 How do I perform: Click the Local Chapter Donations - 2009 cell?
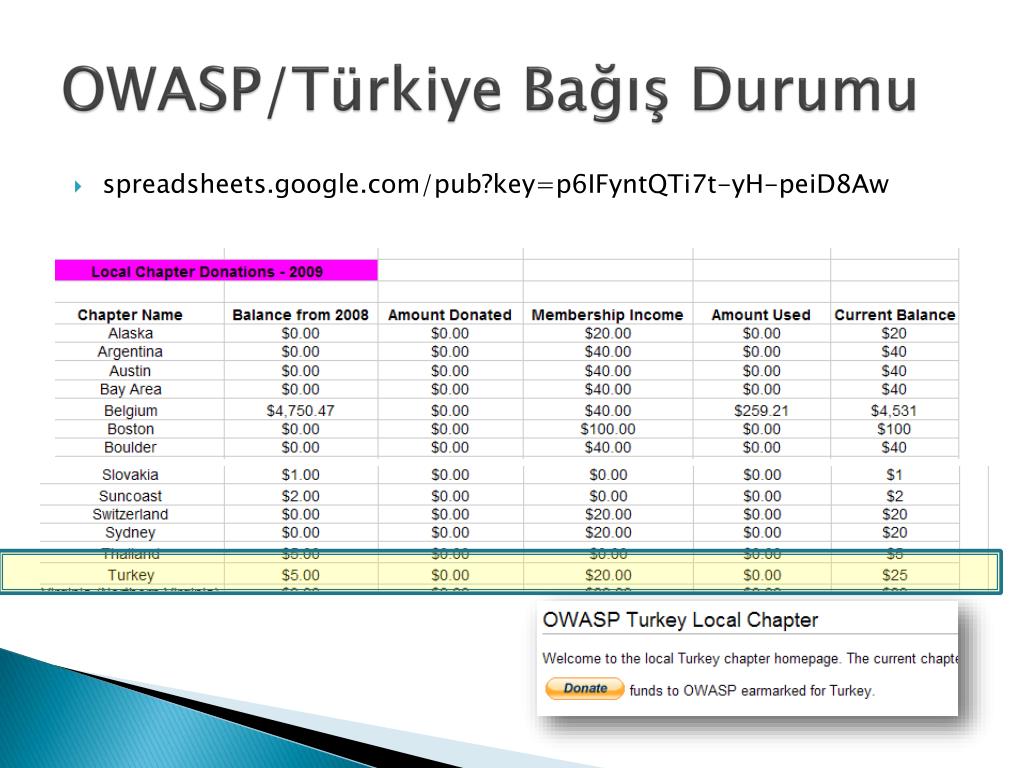216,271
